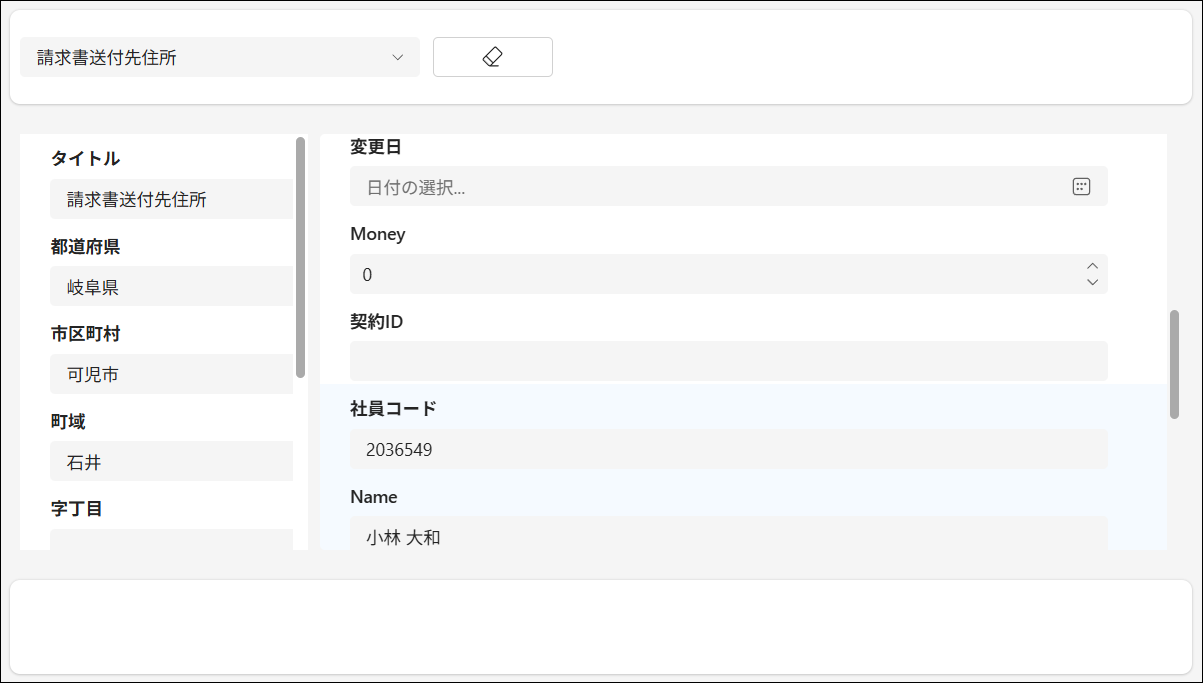Click the left panel vertical scrollbar
This screenshot has height=683, width=1203.
point(300,257)
